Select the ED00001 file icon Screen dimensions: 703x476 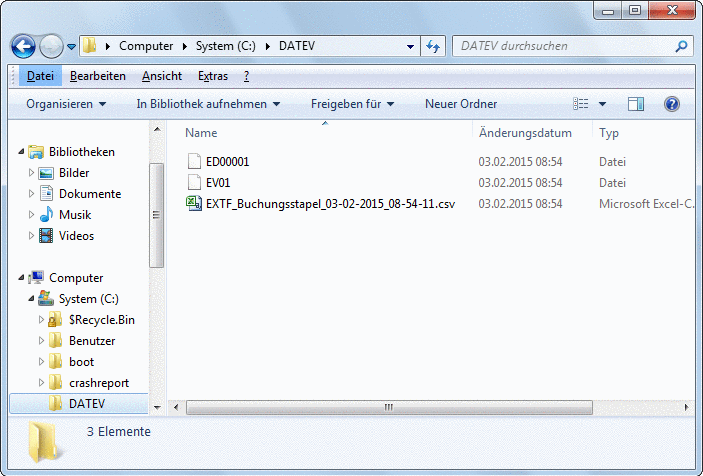tap(194, 161)
